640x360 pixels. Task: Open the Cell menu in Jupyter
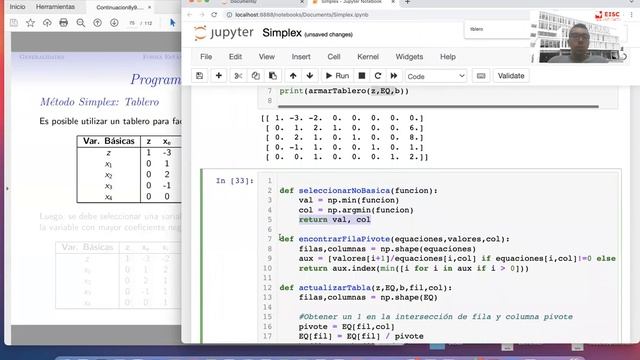[334, 57]
